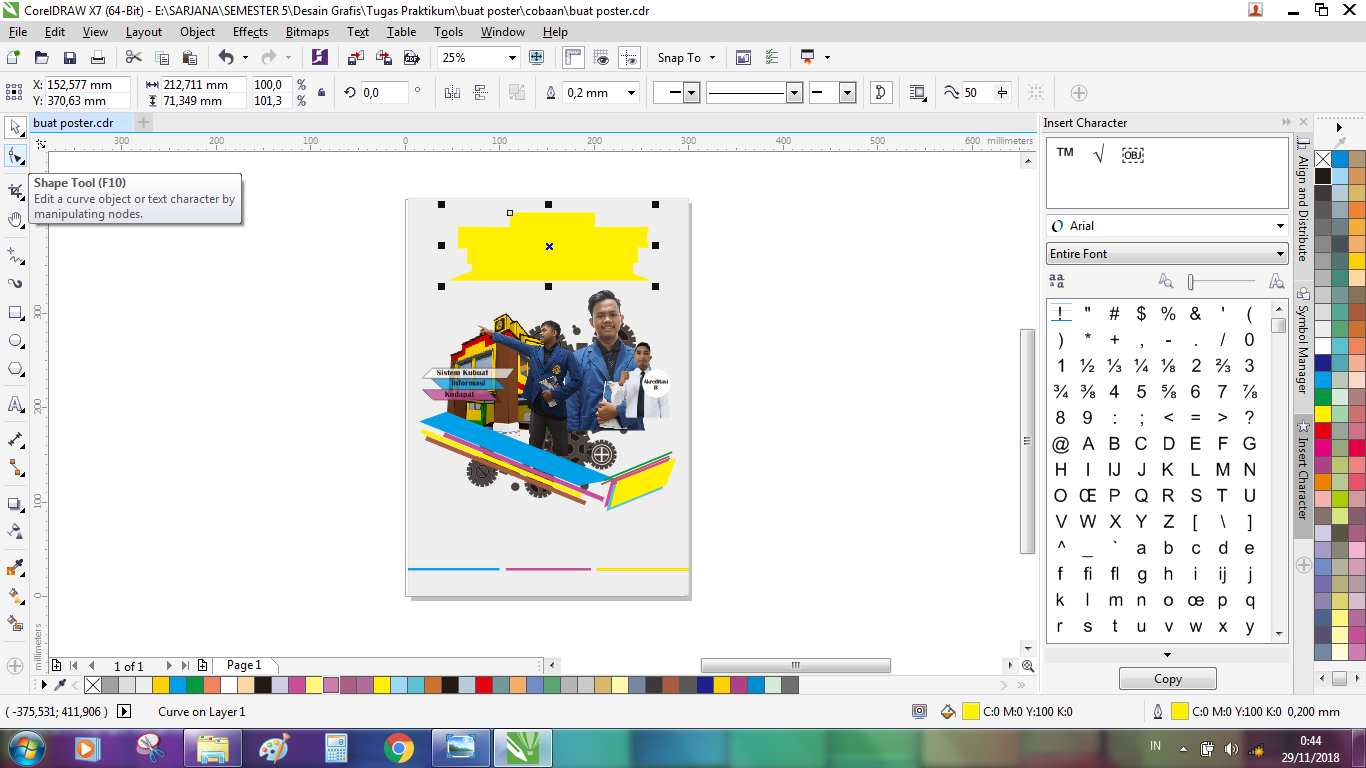Select the Polygon tool
1366x768 pixels.
point(15,369)
